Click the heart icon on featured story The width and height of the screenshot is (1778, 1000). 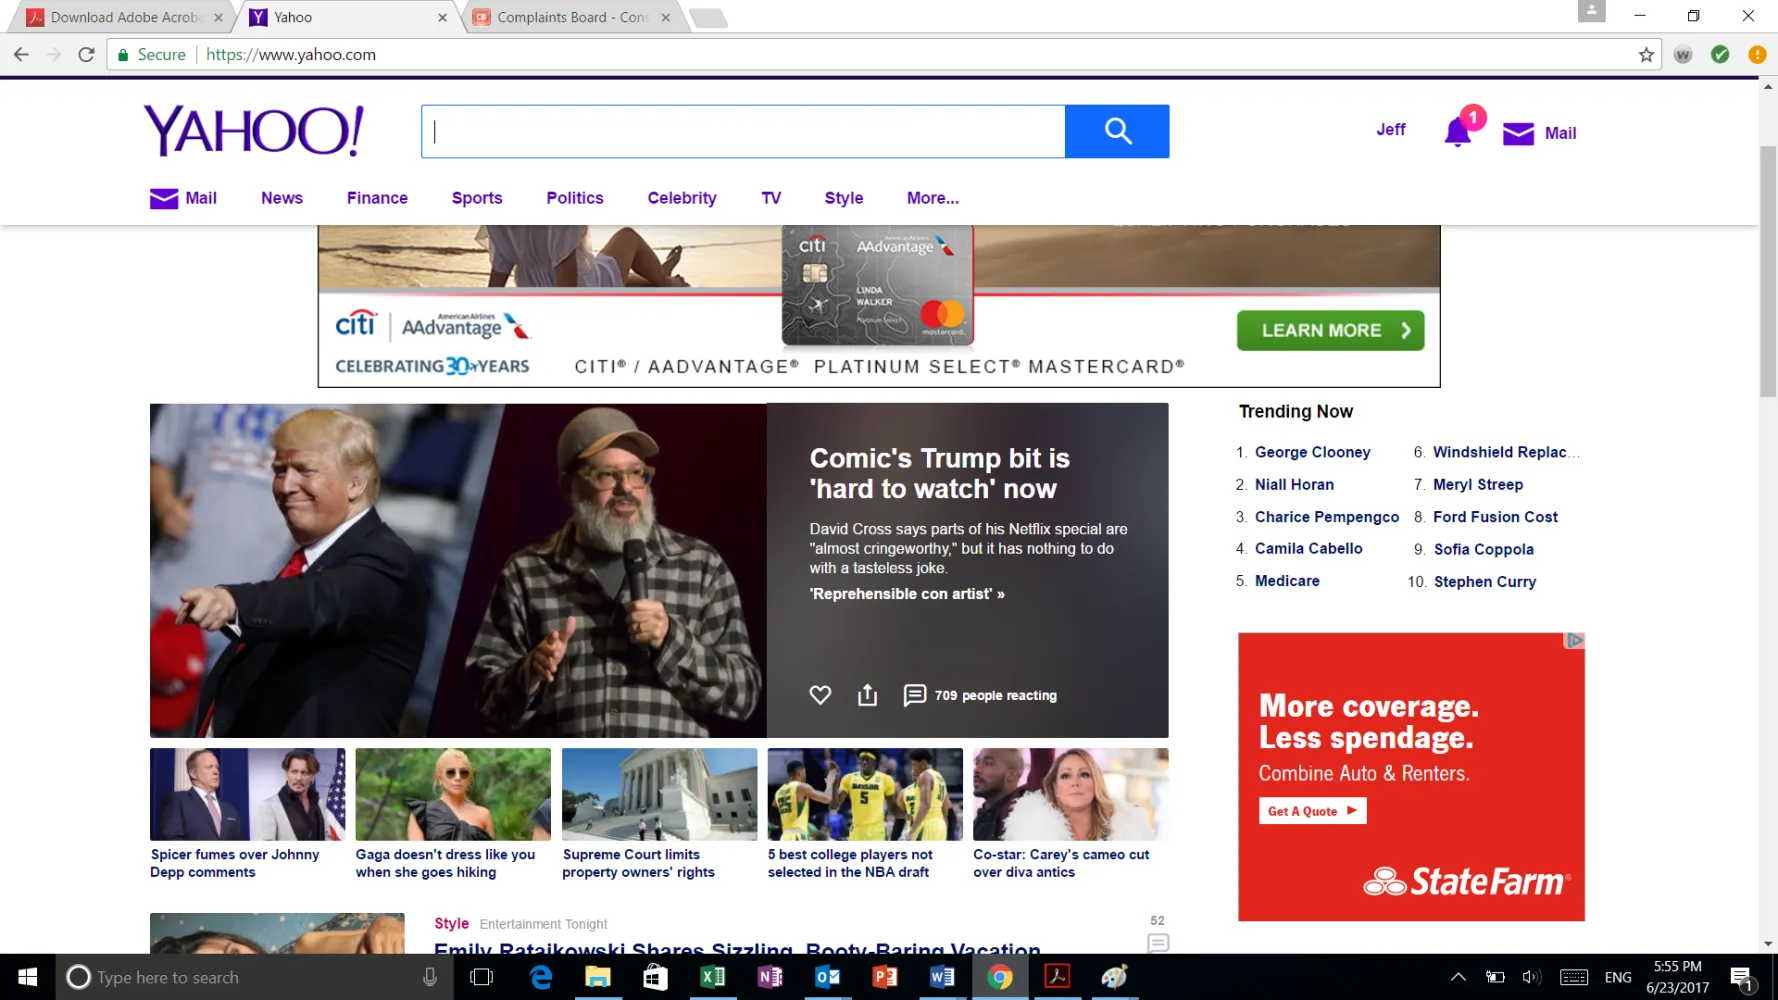point(820,695)
